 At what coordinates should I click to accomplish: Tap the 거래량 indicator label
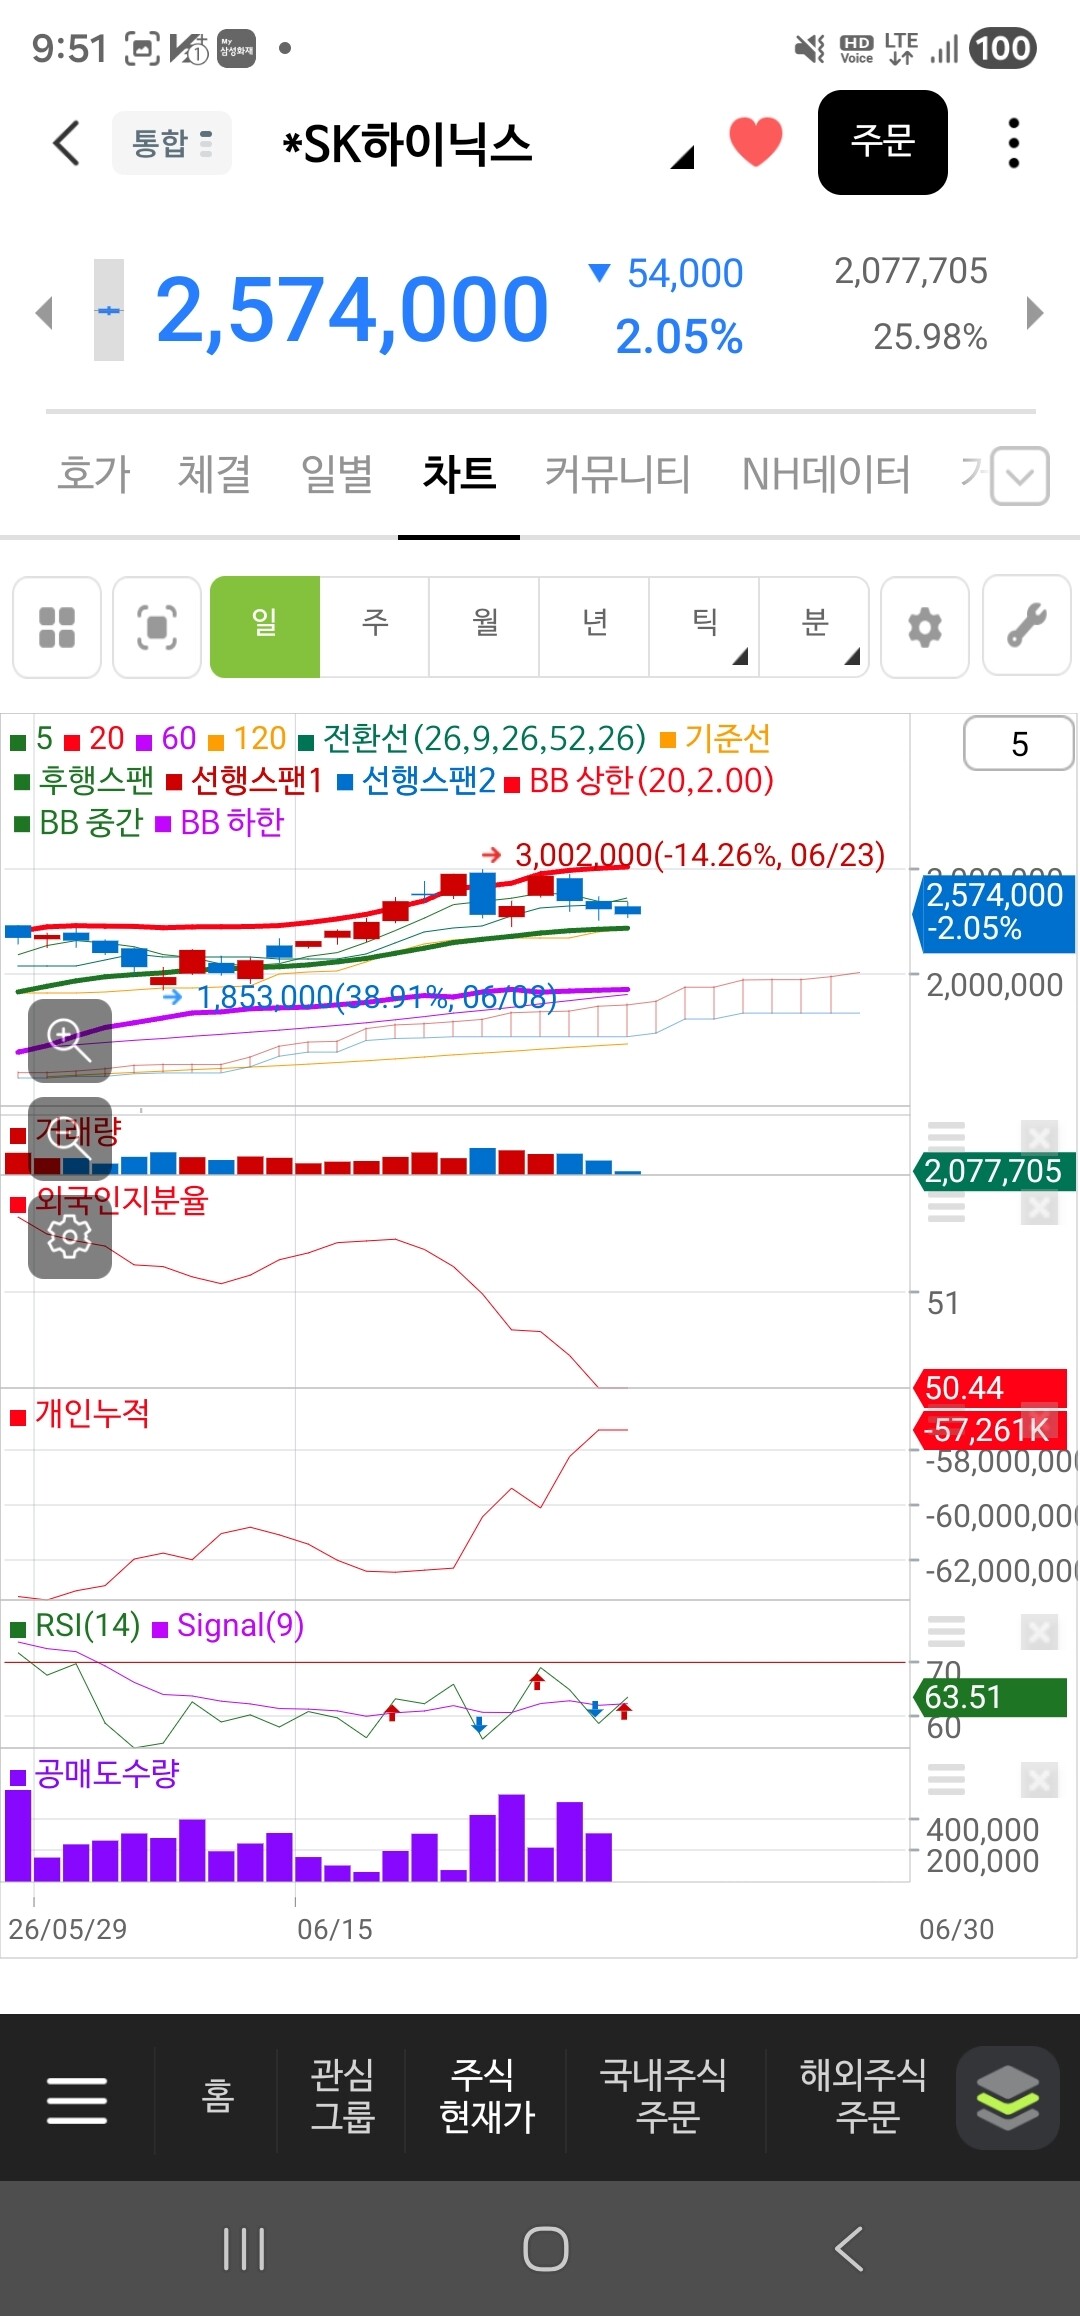tap(66, 1133)
